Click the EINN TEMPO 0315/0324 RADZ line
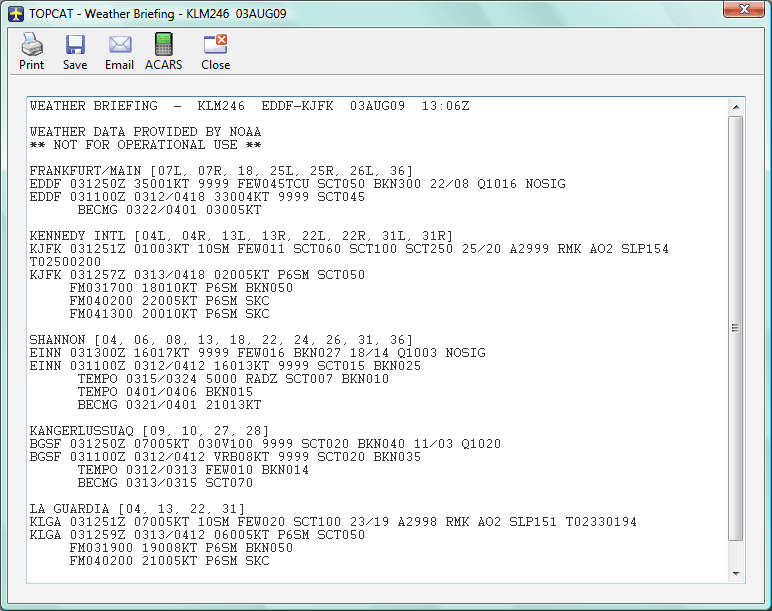Image resolution: width=772 pixels, height=611 pixels. coord(233,379)
